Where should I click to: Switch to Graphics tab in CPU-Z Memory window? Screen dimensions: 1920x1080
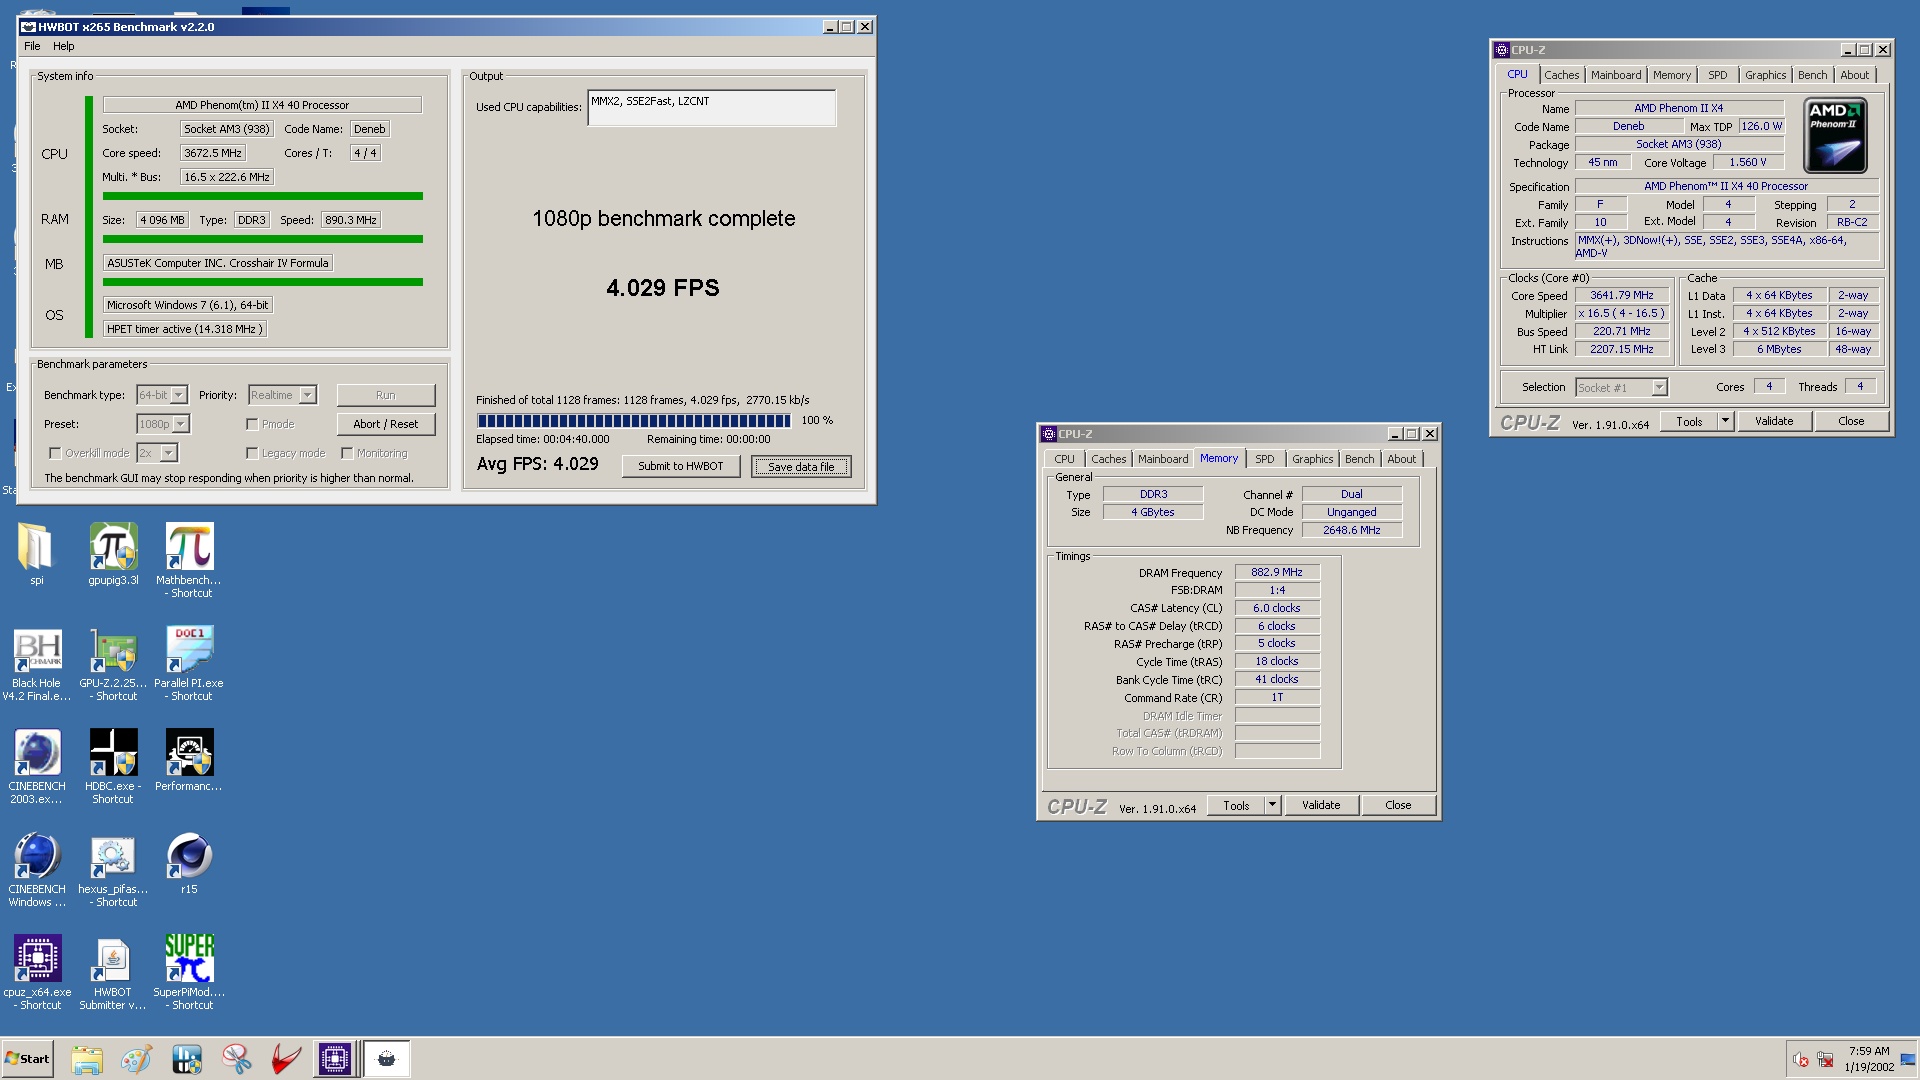(1312, 459)
